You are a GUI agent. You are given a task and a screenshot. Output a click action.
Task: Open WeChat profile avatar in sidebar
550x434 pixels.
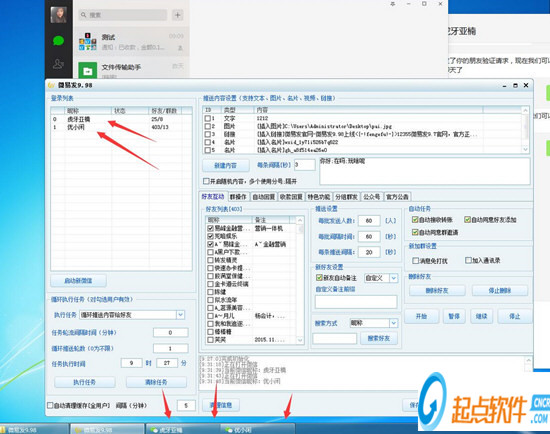point(59,15)
